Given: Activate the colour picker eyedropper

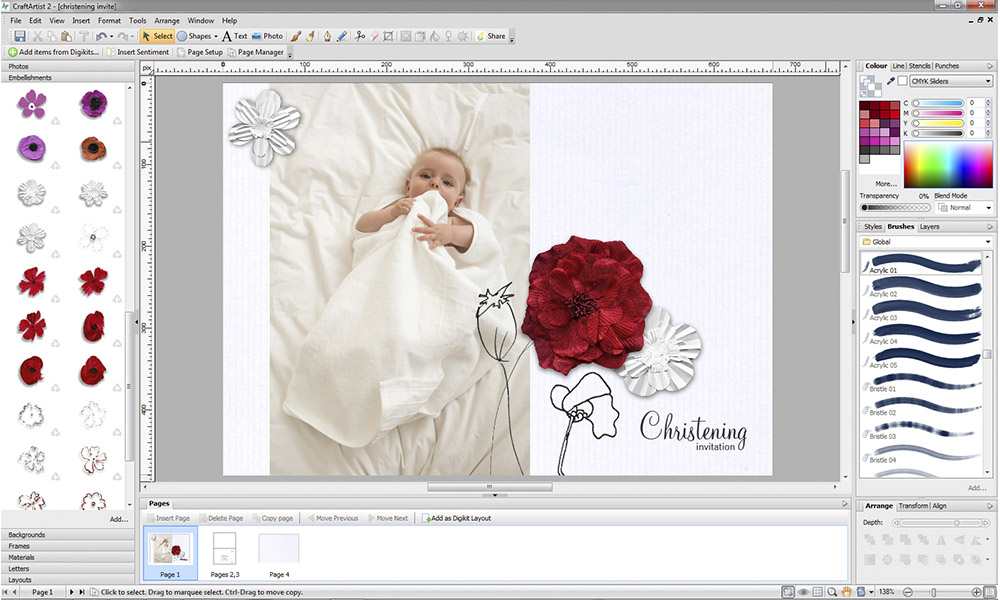Looking at the screenshot, I should (x=890, y=81).
